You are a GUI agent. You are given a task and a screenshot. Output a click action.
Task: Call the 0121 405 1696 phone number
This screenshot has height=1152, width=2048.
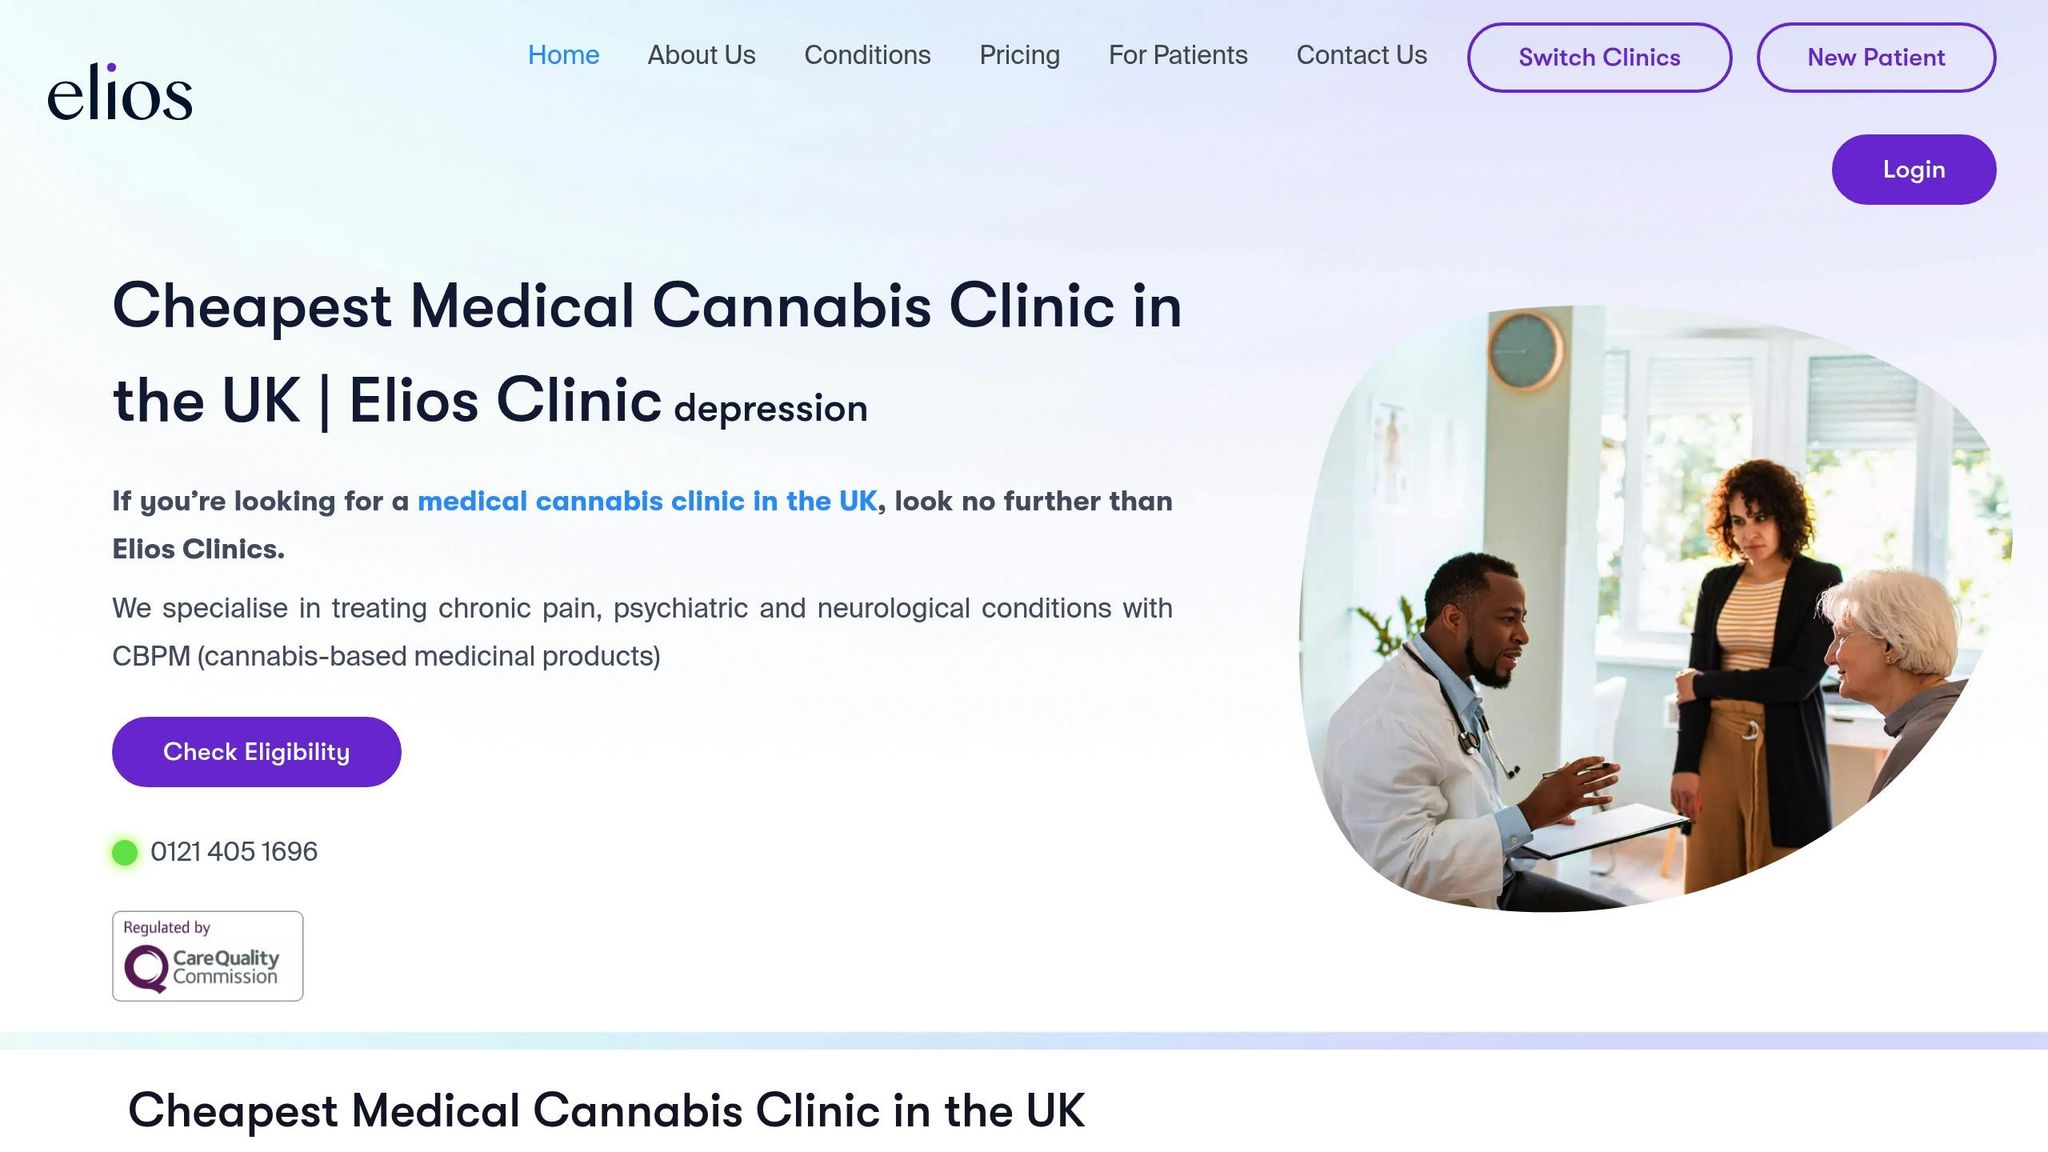234,852
